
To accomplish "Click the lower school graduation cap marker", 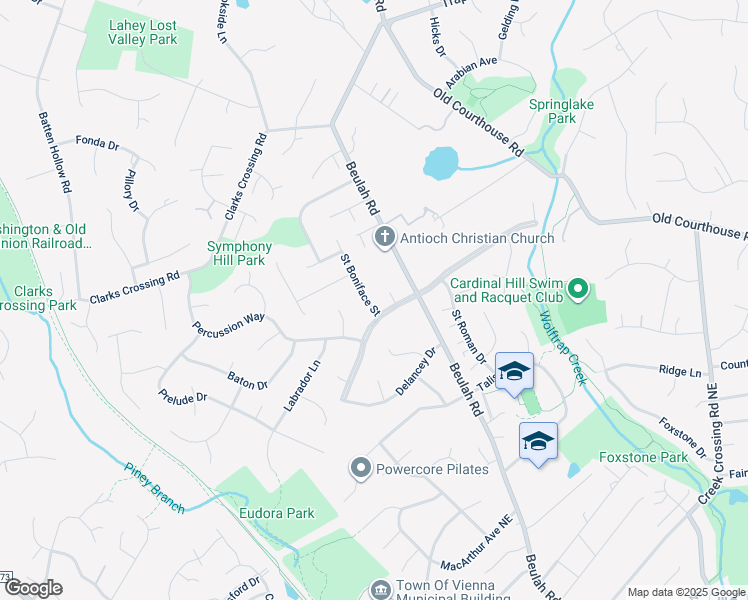I will pyautogui.click(x=538, y=444).
